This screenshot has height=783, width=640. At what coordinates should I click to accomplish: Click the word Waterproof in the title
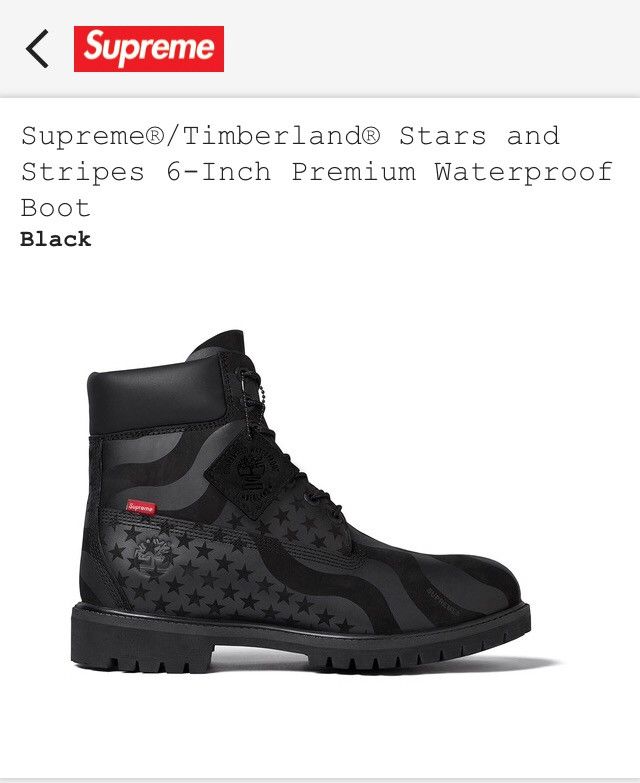pos(523,172)
